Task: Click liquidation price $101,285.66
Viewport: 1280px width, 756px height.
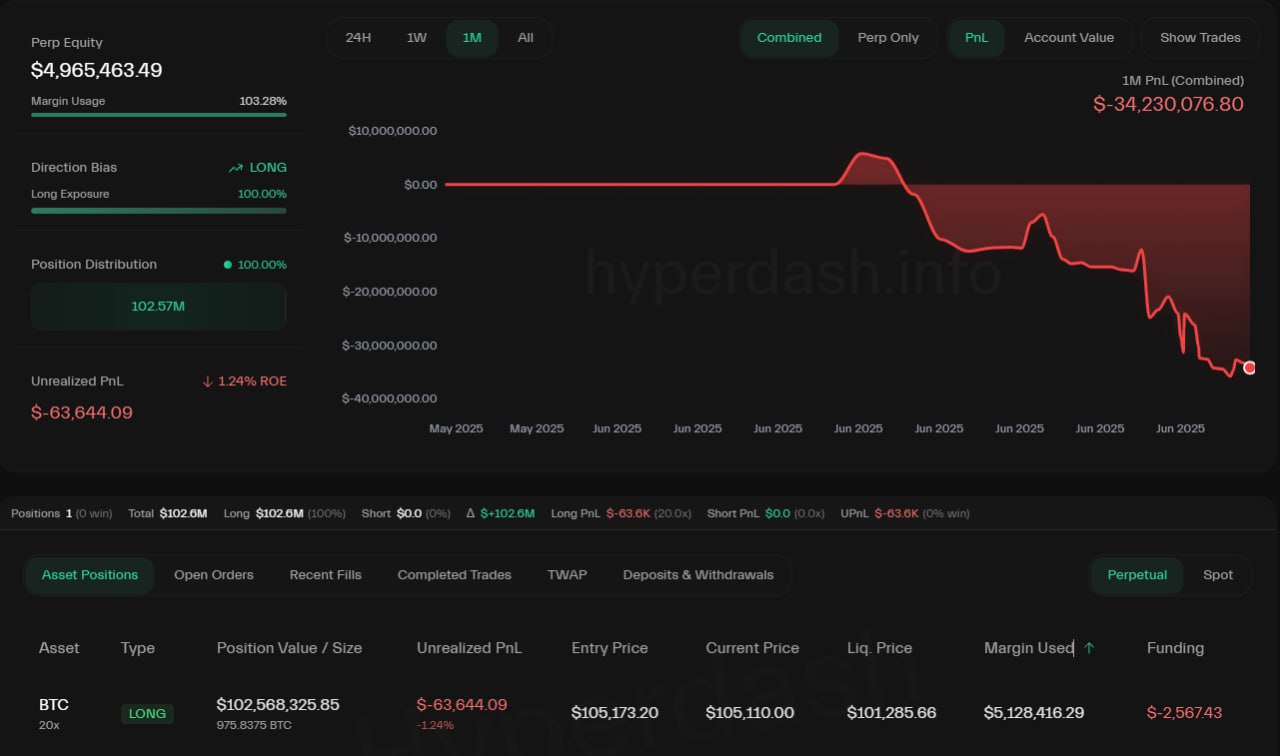Action: pos(892,713)
